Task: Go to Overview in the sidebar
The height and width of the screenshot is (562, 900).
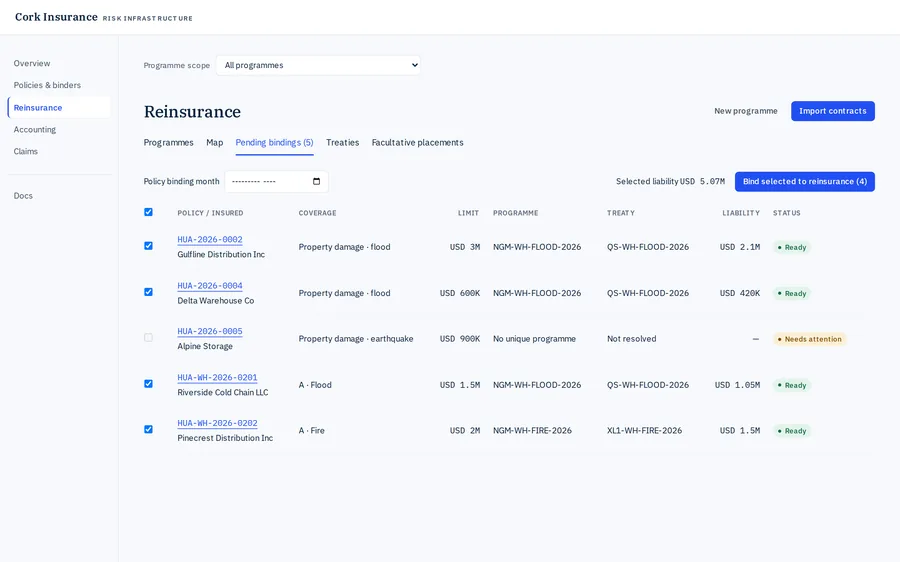Action: [32, 63]
